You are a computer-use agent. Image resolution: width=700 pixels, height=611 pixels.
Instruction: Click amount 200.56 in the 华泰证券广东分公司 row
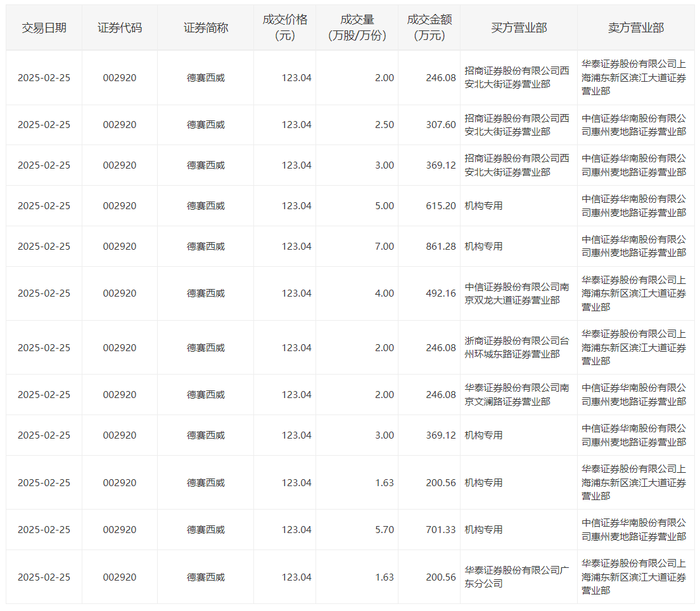(x=441, y=577)
